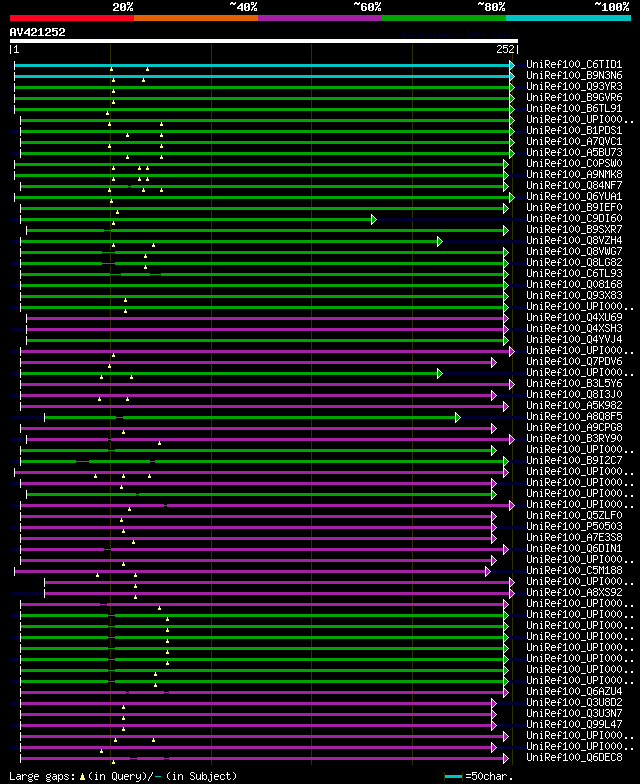Click the cyan =50char scale bar
Screen dimensions: 640x784
pos(453,776)
